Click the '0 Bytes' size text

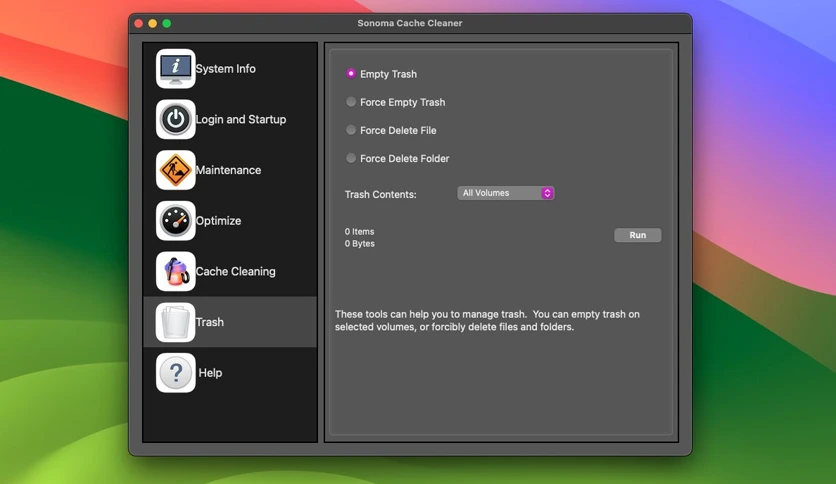click(x=359, y=244)
